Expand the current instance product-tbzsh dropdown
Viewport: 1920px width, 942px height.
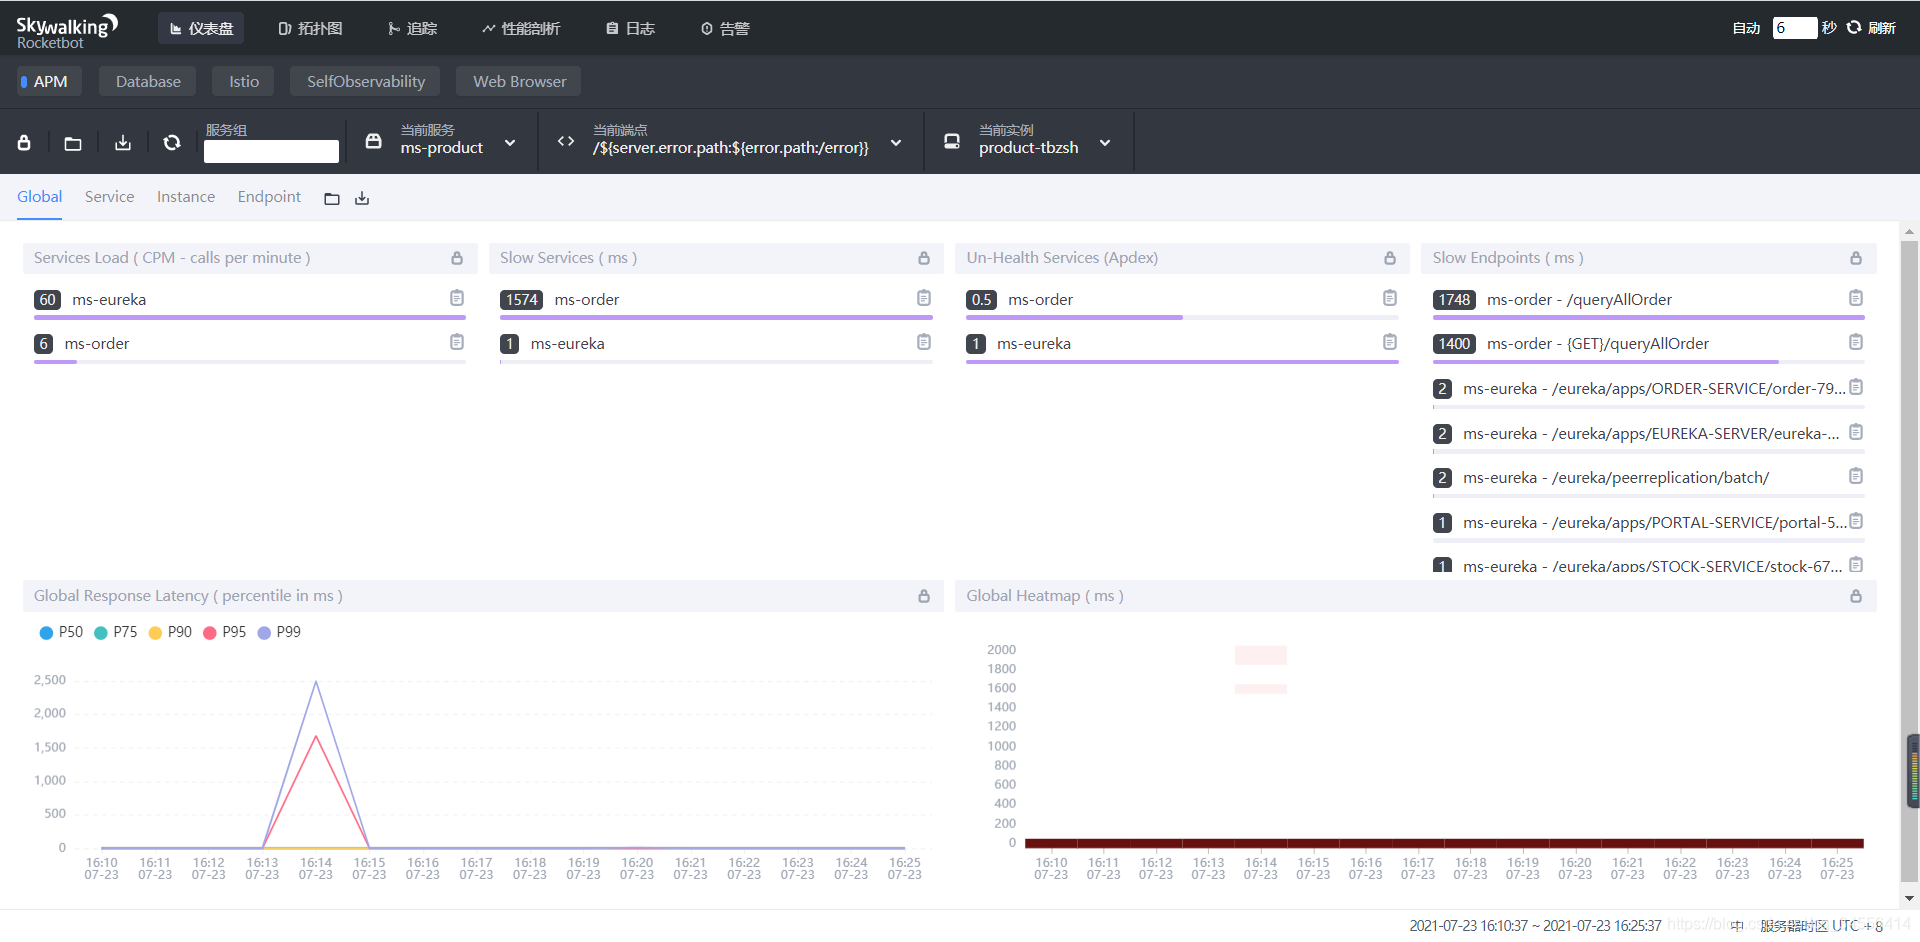(x=1105, y=143)
